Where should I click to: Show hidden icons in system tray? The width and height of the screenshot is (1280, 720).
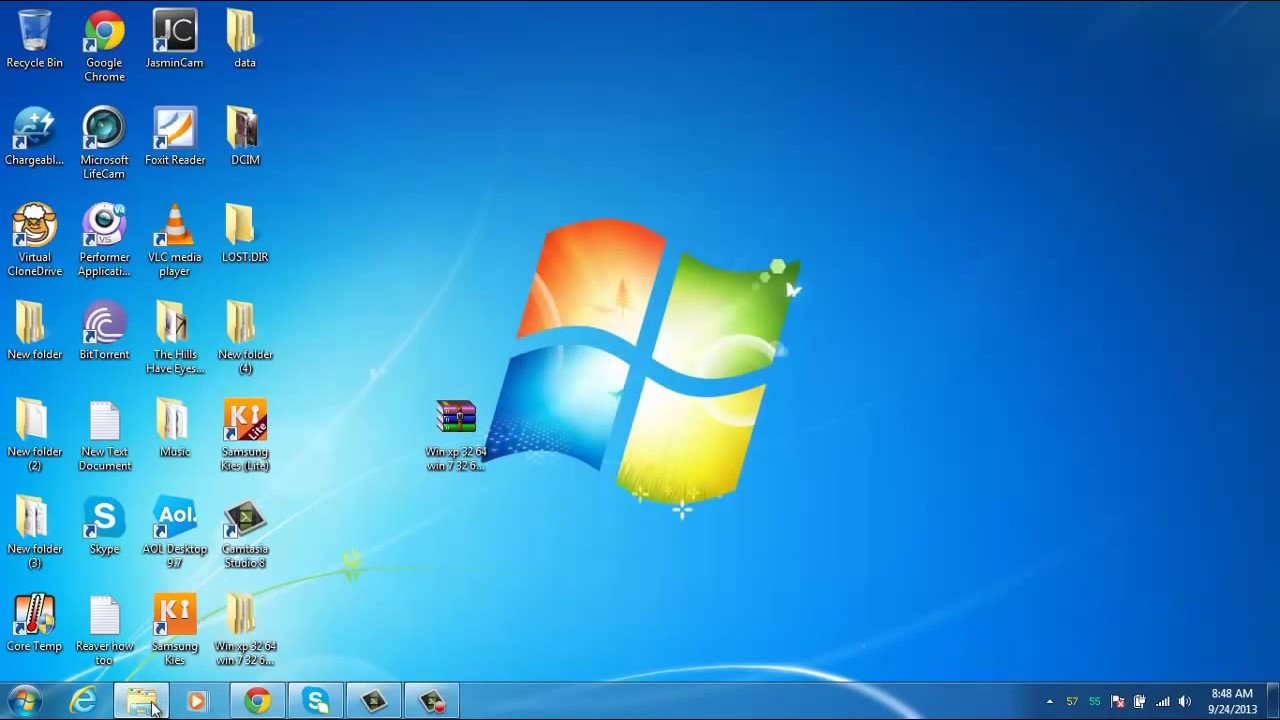1049,702
